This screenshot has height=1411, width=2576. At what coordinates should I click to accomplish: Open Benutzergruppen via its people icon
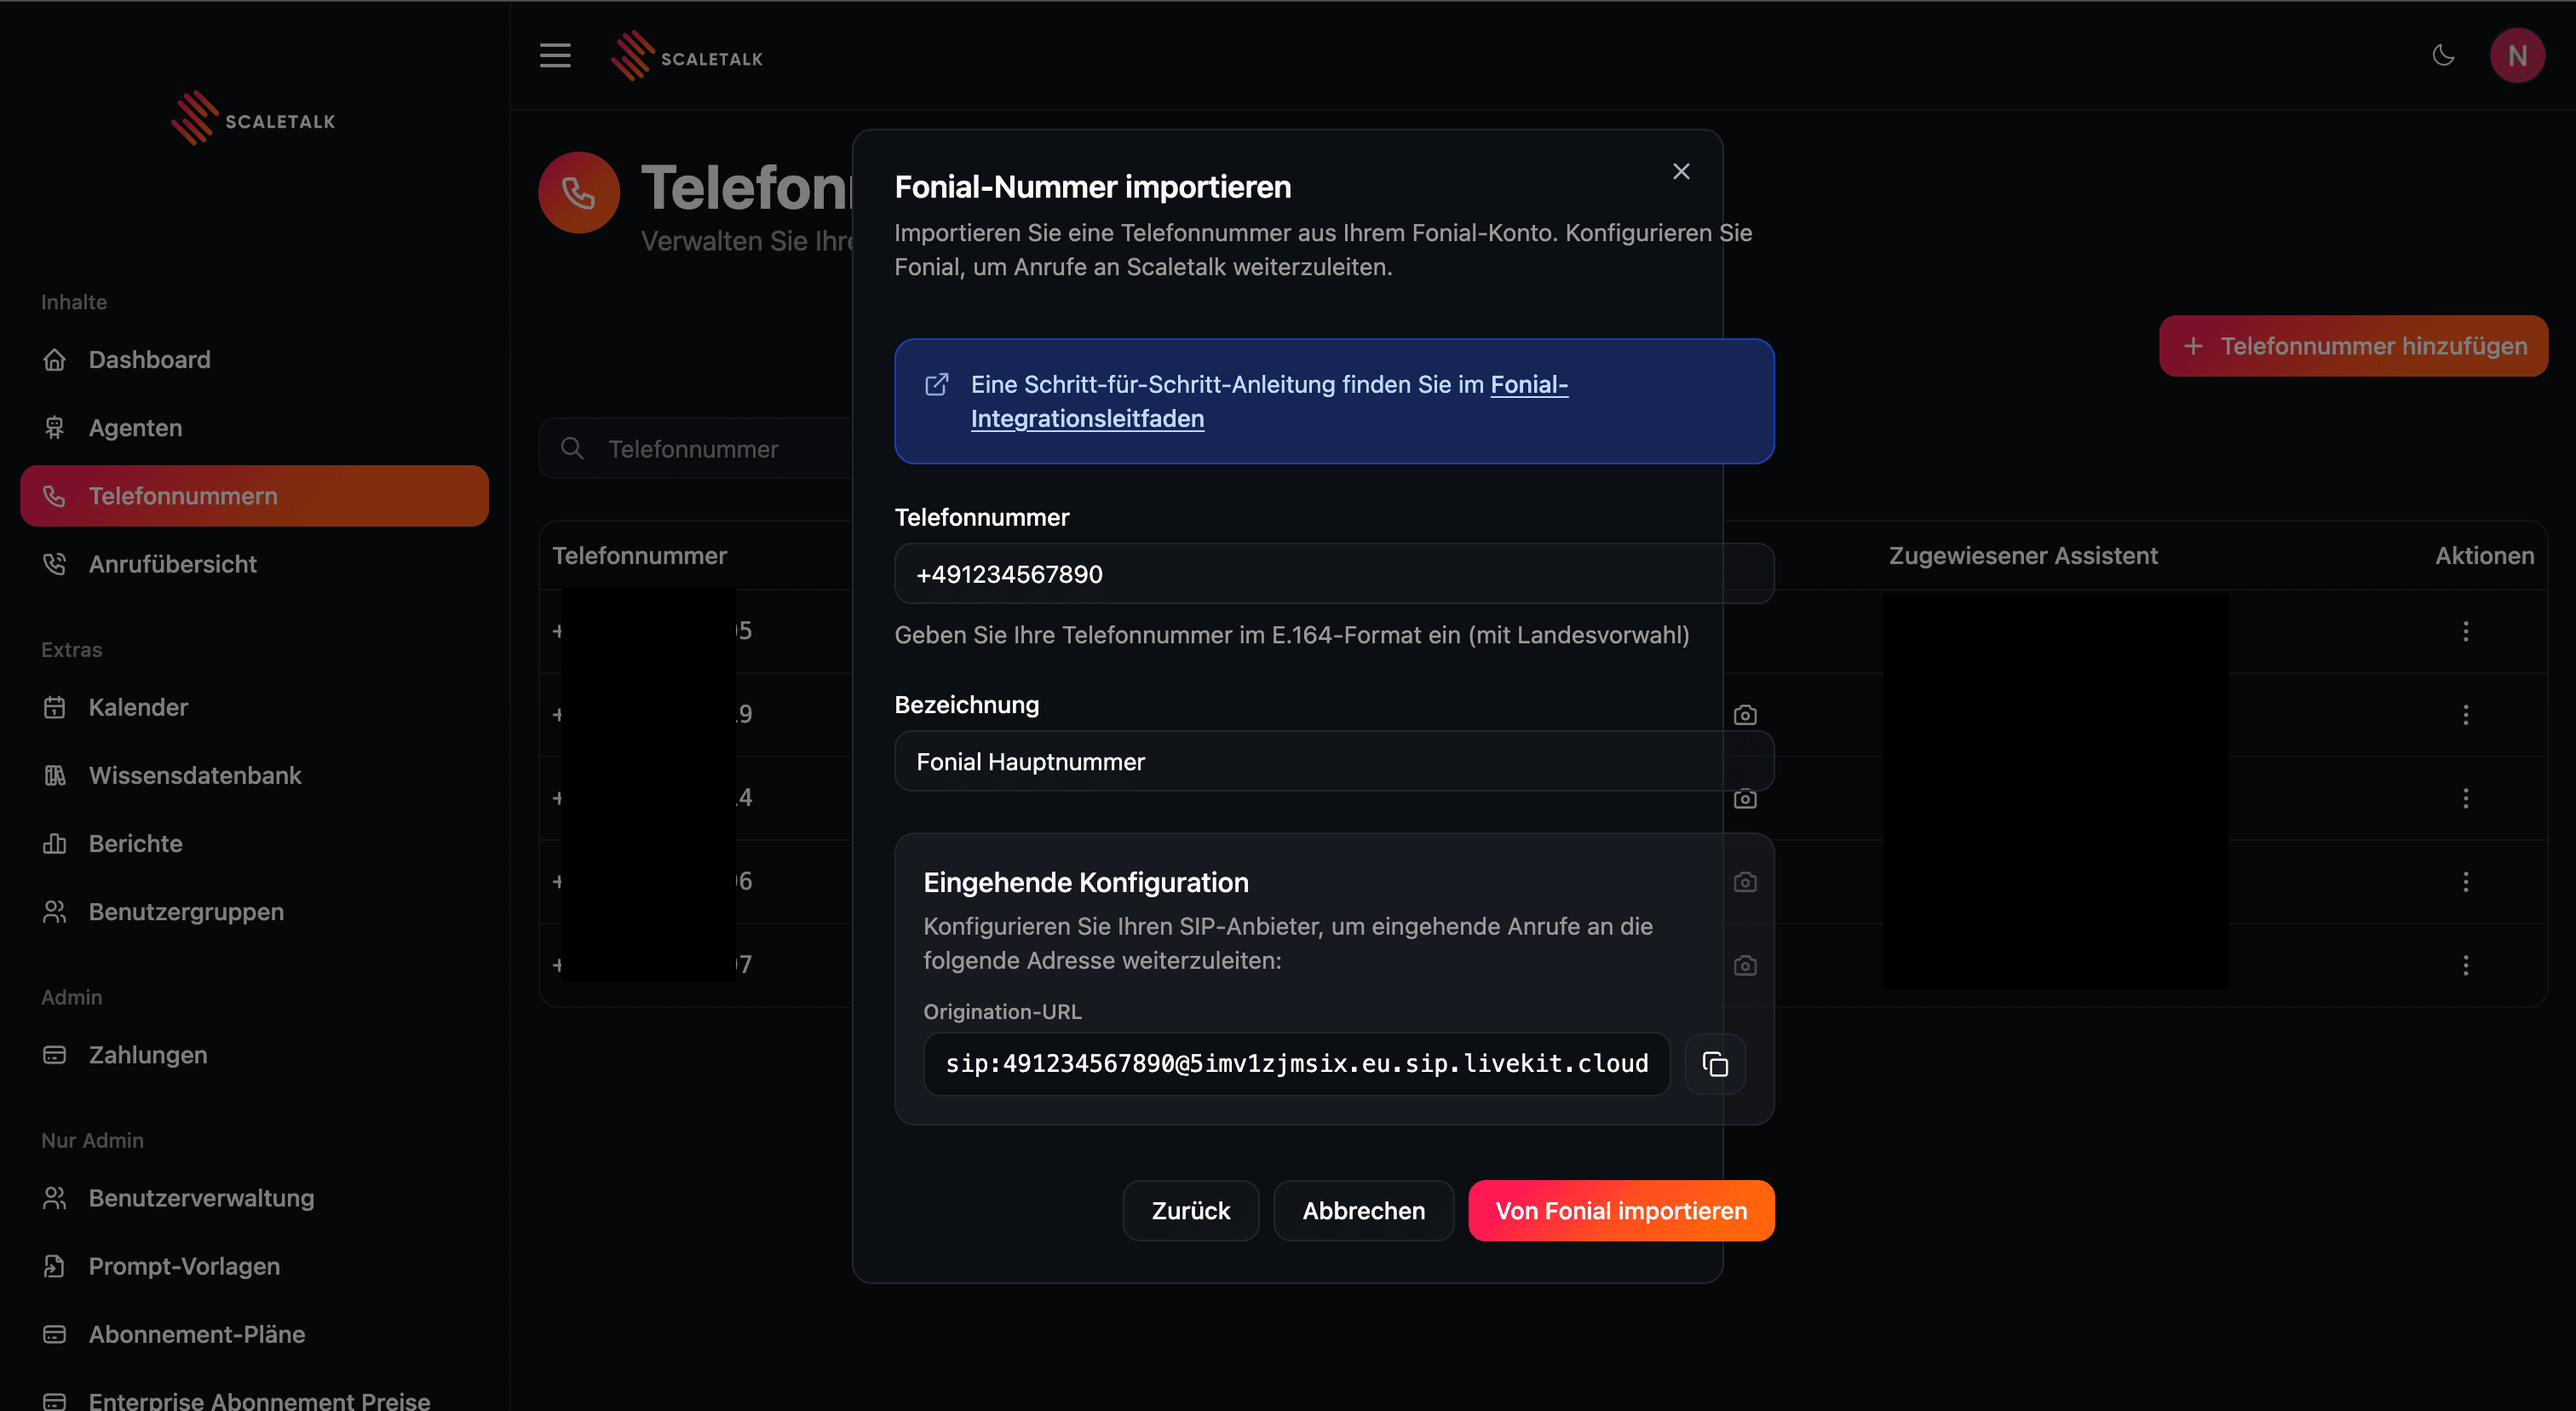pos(54,912)
